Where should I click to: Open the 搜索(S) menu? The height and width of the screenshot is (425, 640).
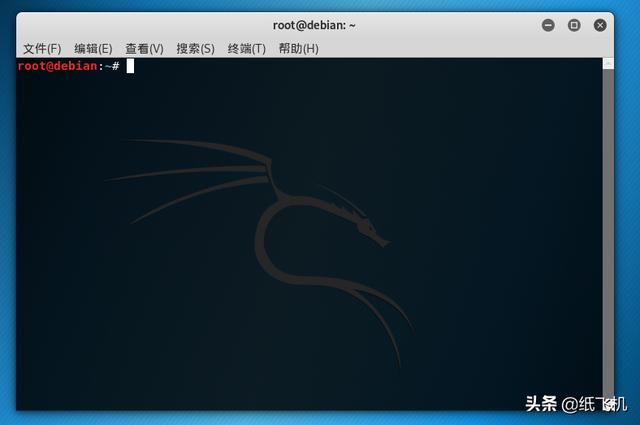(x=196, y=49)
